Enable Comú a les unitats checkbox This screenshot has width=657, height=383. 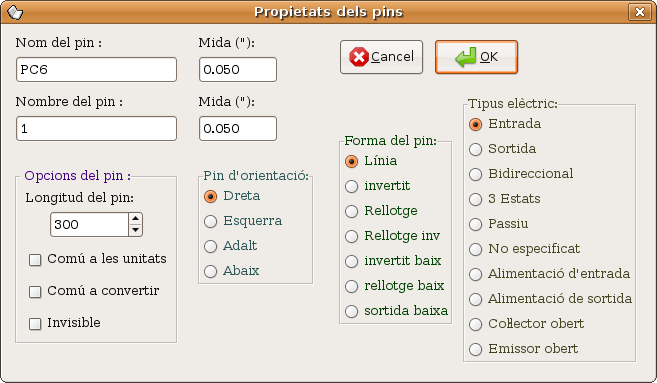click(35, 260)
